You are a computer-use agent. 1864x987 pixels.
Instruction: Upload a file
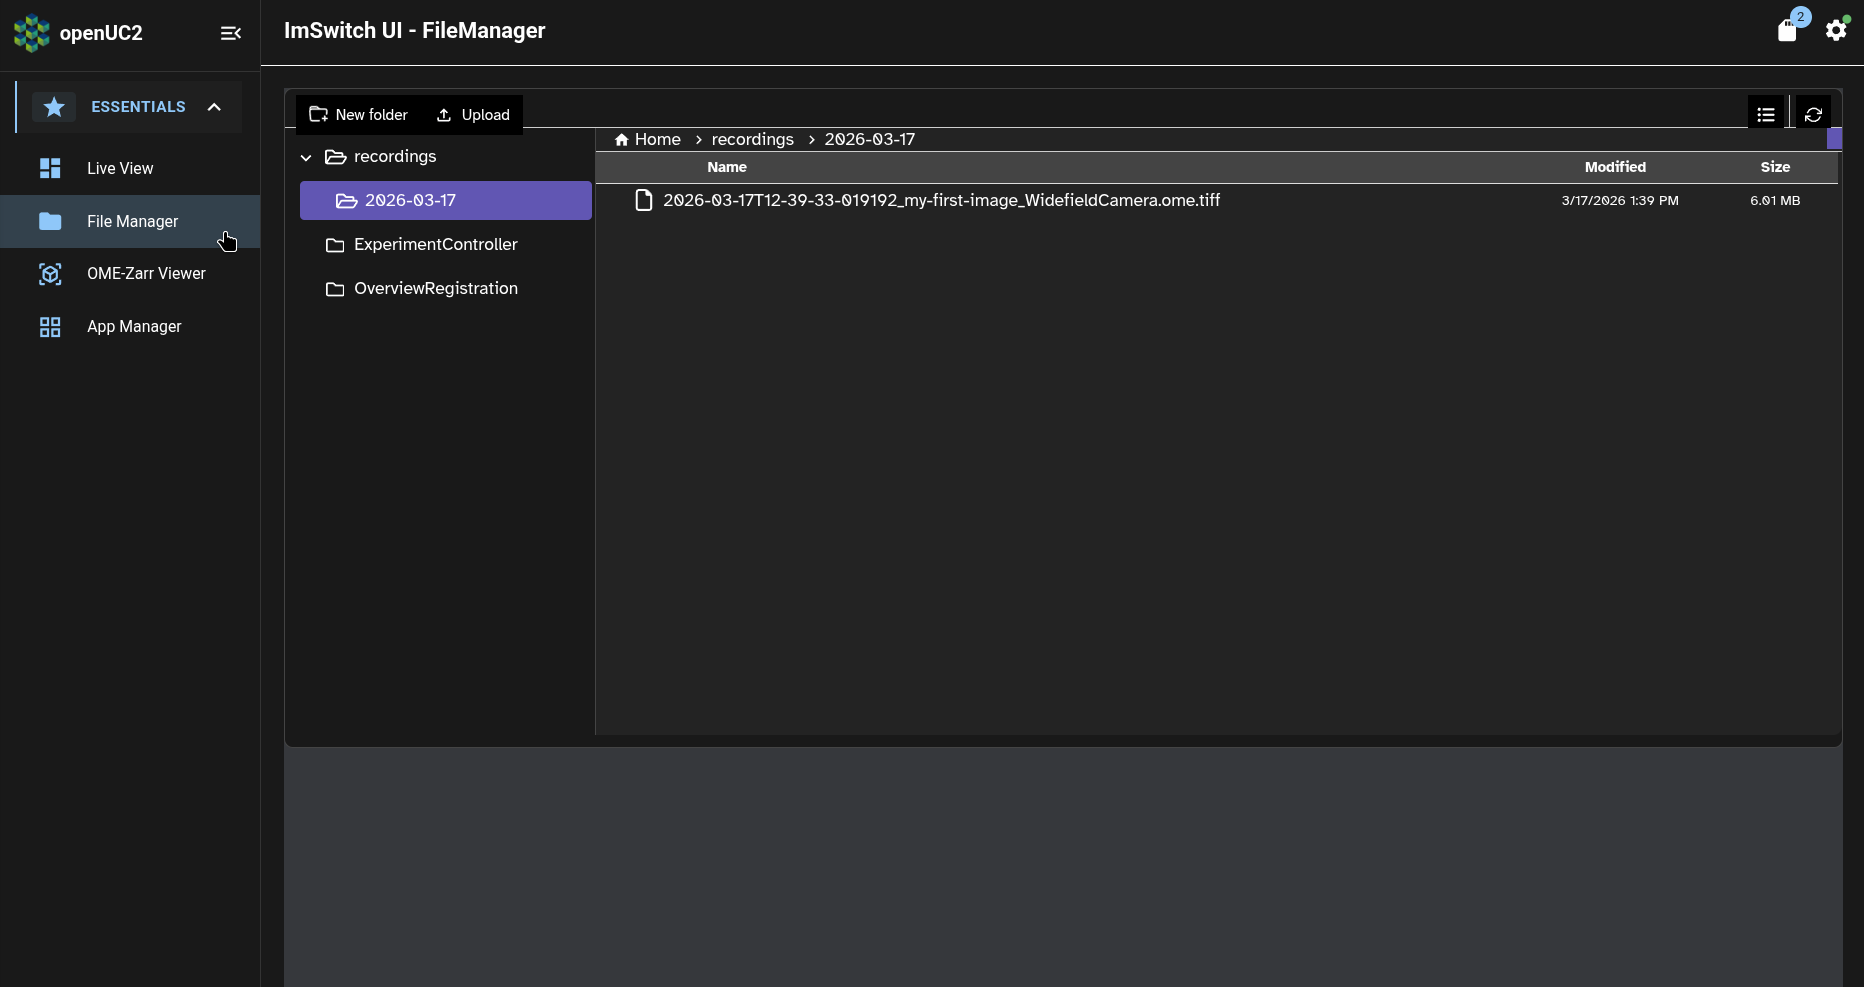pos(473,114)
